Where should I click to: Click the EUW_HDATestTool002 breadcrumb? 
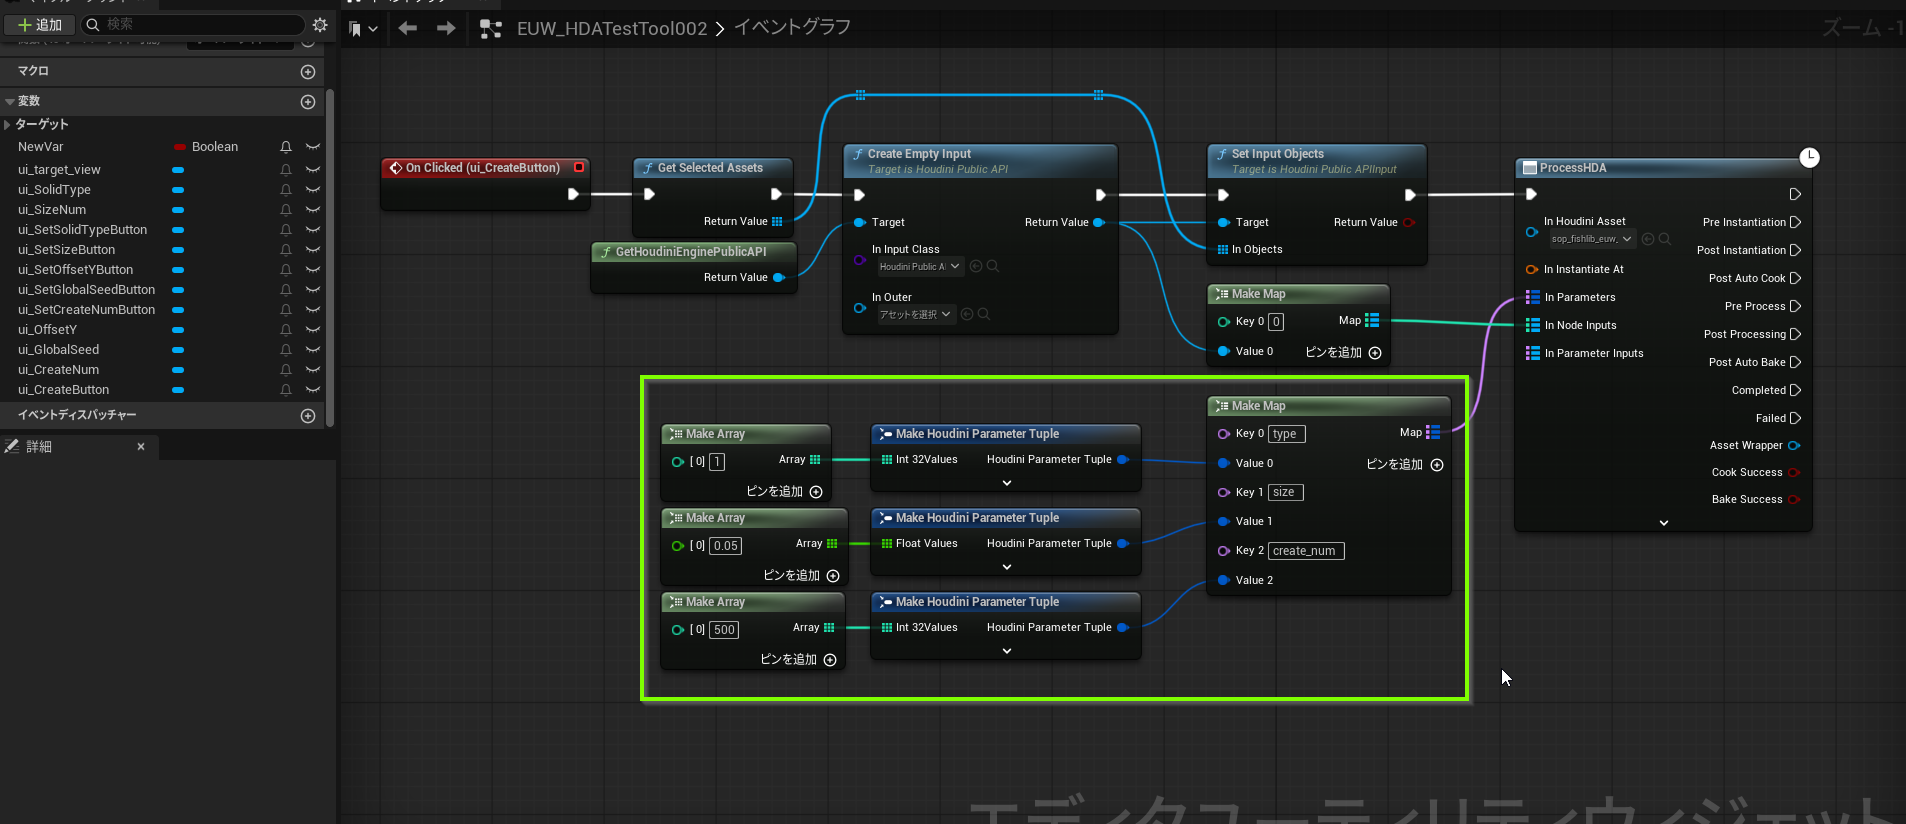611,29
